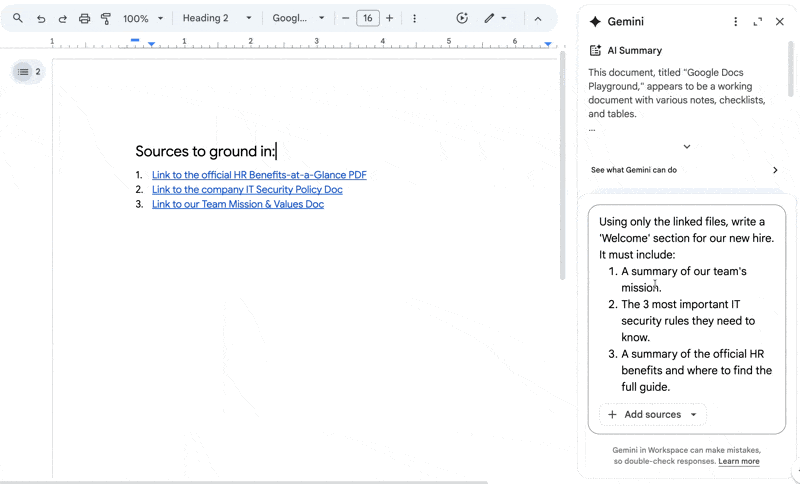Open the Heading 2 paragraph style dropdown
Image resolution: width=800 pixels, height=484 pixels.
[x=215, y=18]
